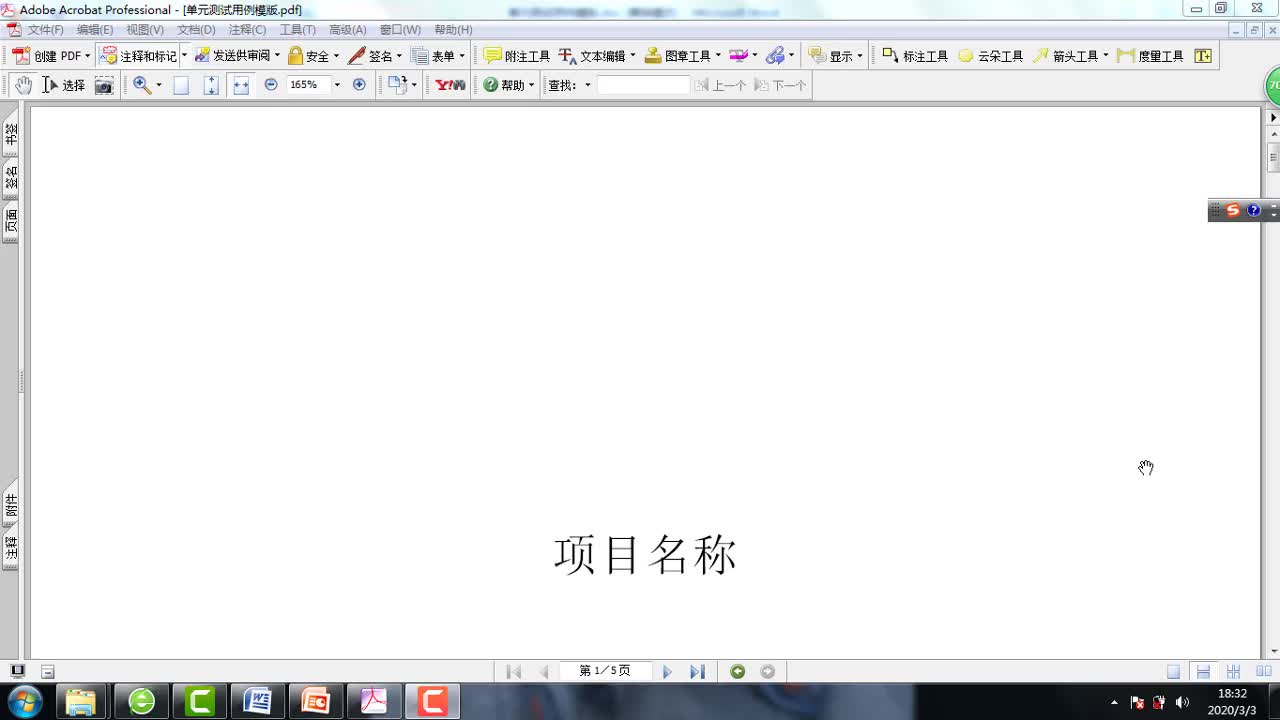The width and height of the screenshot is (1280, 720).
Task: Open the 书签 bookmarks side tab
Action: [x=11, y=134]
